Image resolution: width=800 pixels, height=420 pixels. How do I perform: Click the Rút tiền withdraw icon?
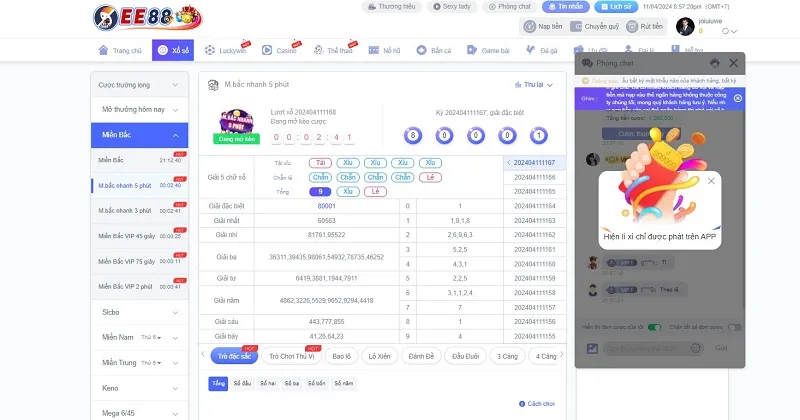coord(632,27)
